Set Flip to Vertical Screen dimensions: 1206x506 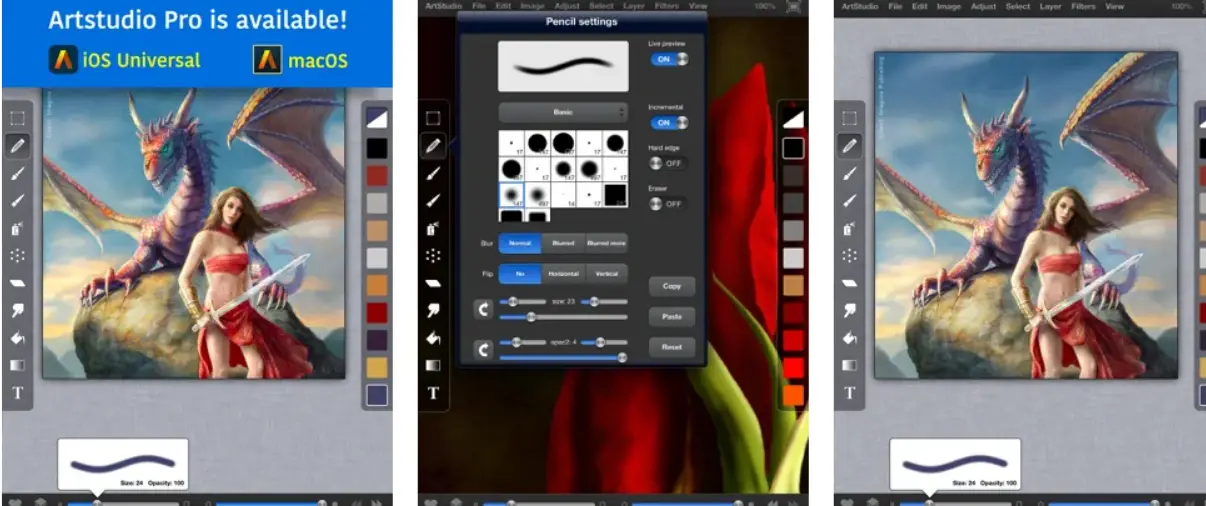(606, 273)
